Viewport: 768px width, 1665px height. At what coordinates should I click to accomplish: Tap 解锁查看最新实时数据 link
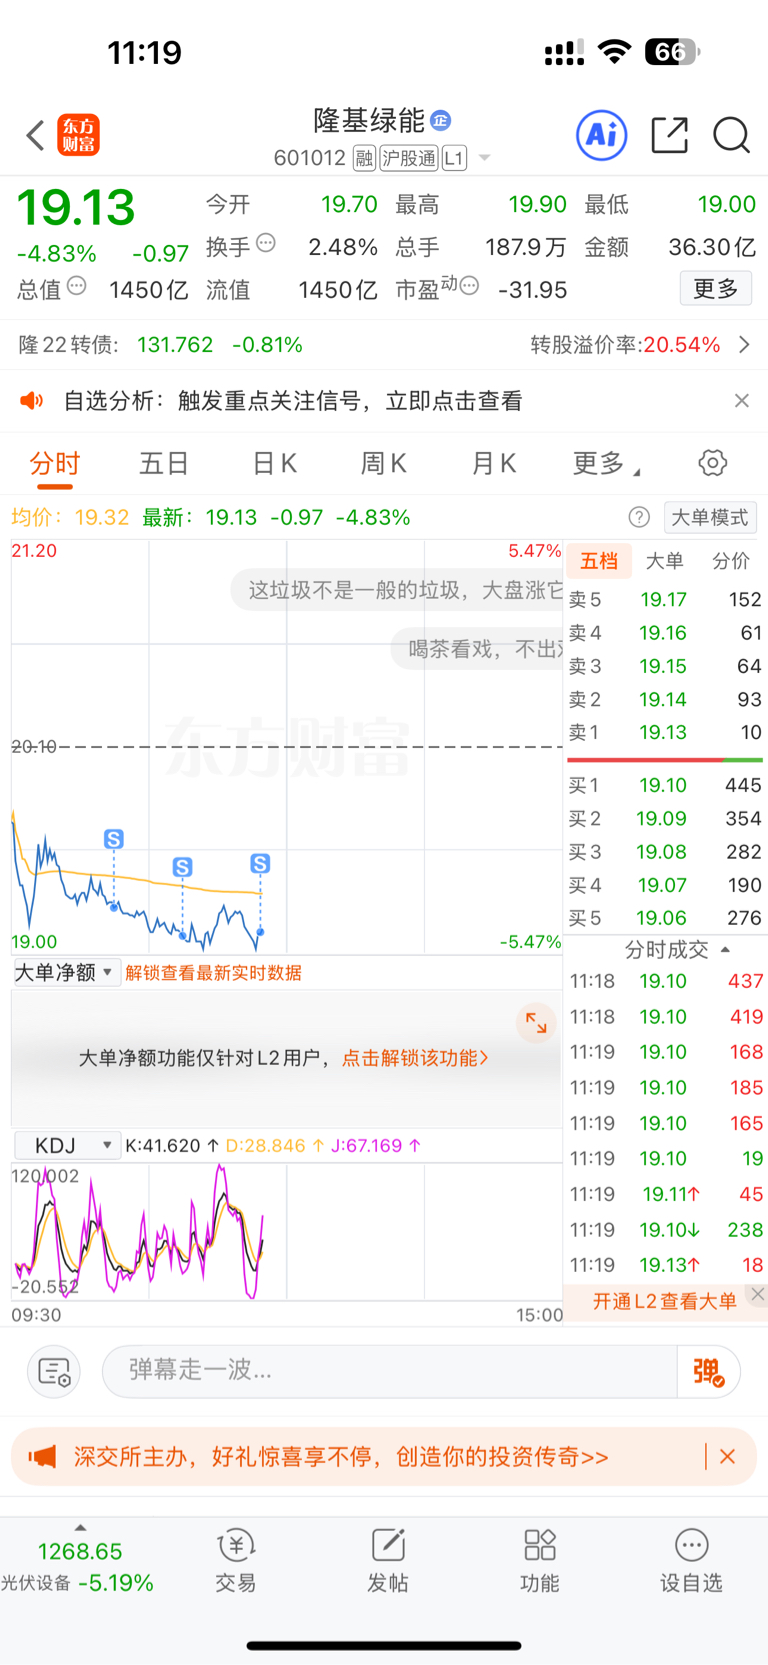click(214, 973)
